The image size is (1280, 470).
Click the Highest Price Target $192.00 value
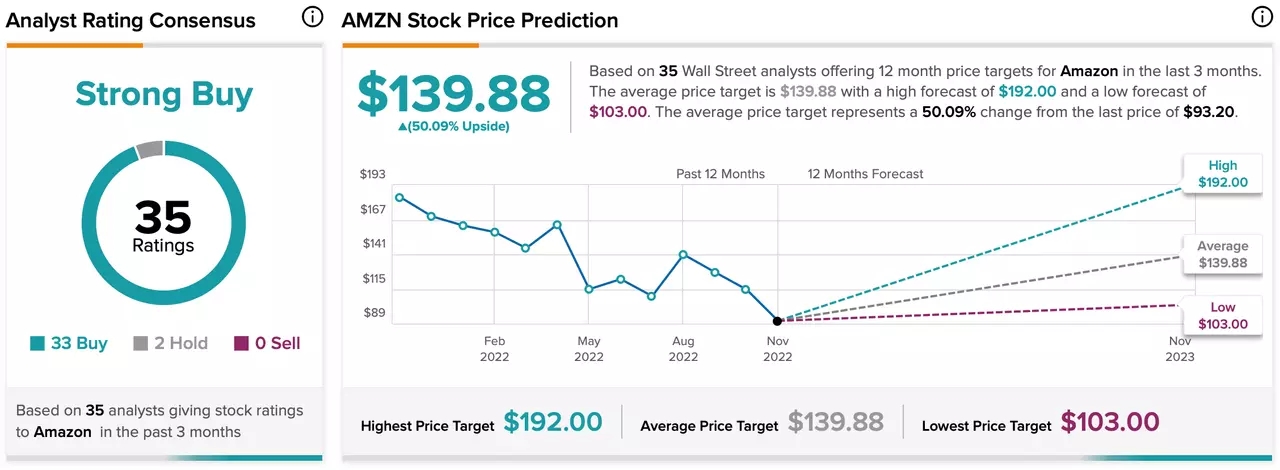coord(552,423)
